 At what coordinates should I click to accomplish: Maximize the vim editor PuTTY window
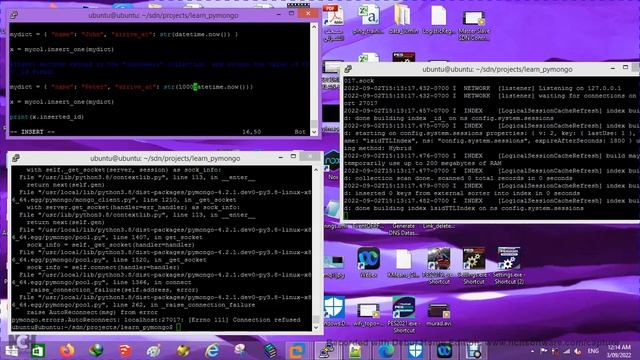coord(291,13)
